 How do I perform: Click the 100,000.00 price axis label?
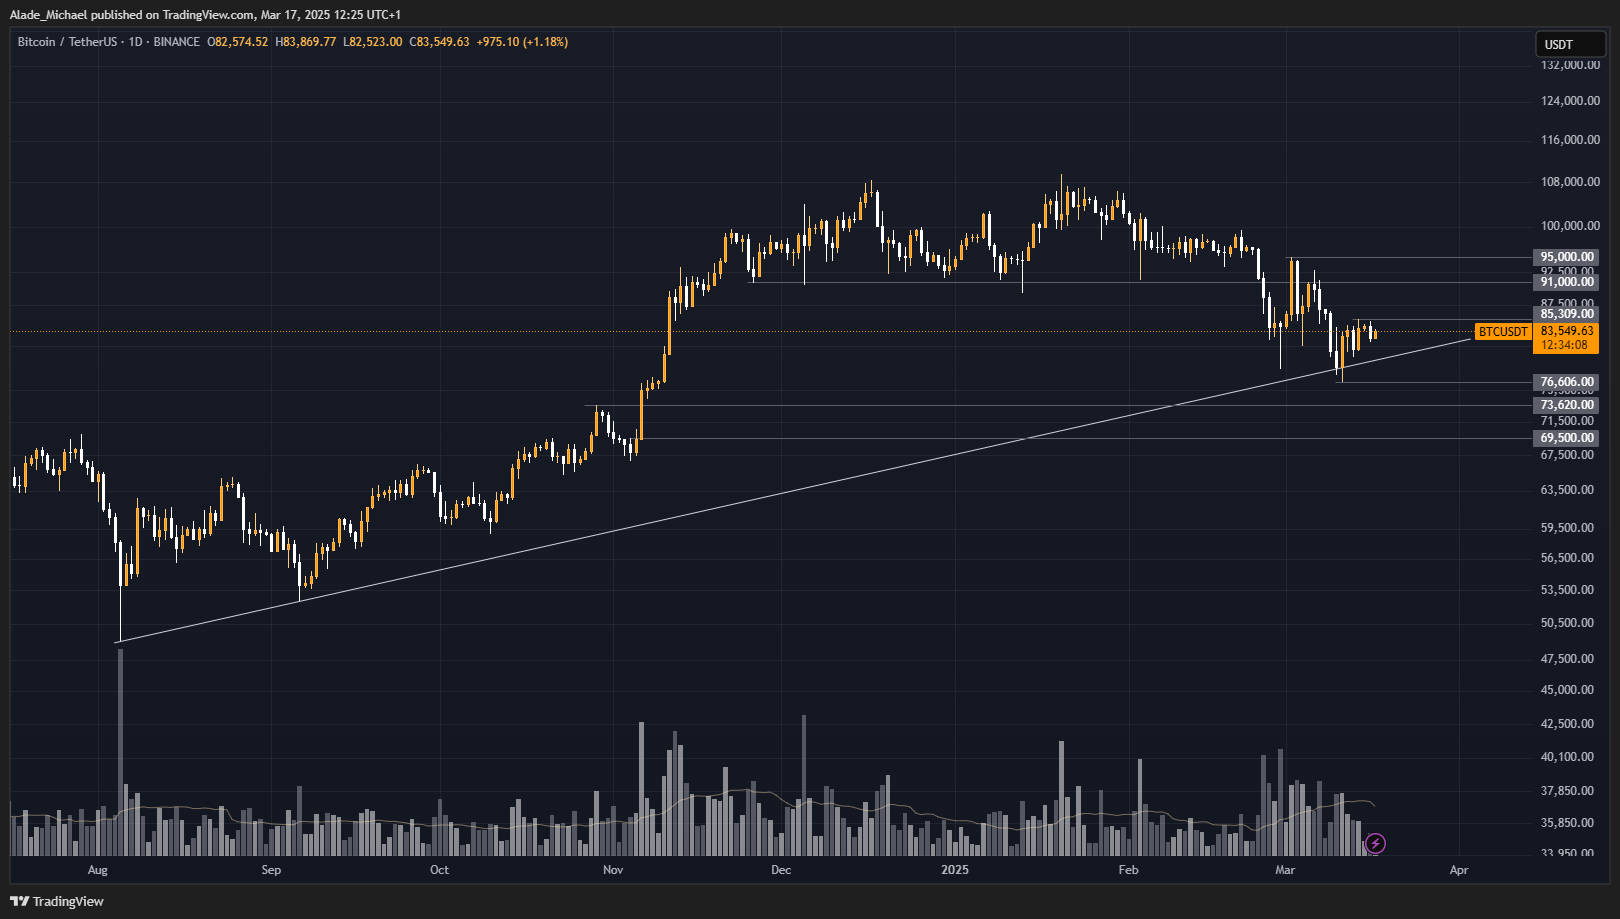coord(1570,226)
